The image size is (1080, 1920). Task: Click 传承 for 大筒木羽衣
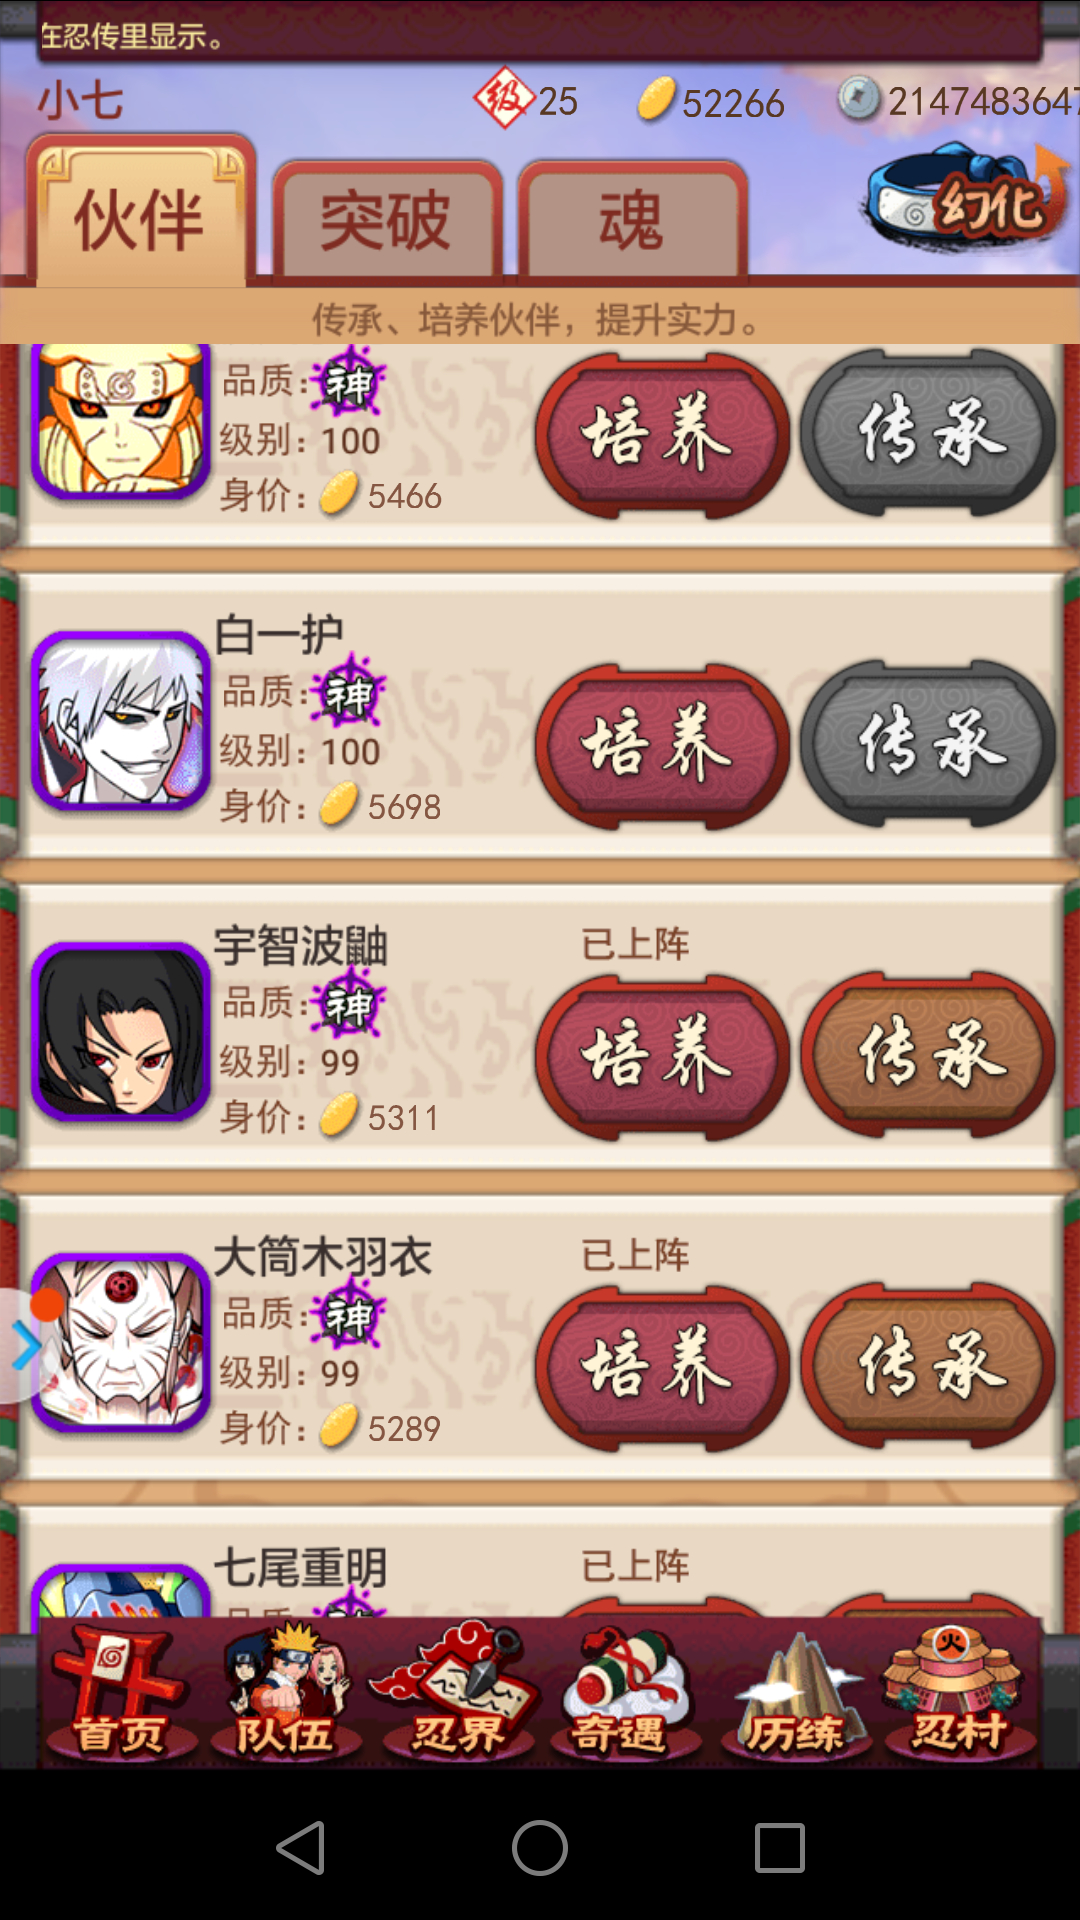tap(927, 1367)
